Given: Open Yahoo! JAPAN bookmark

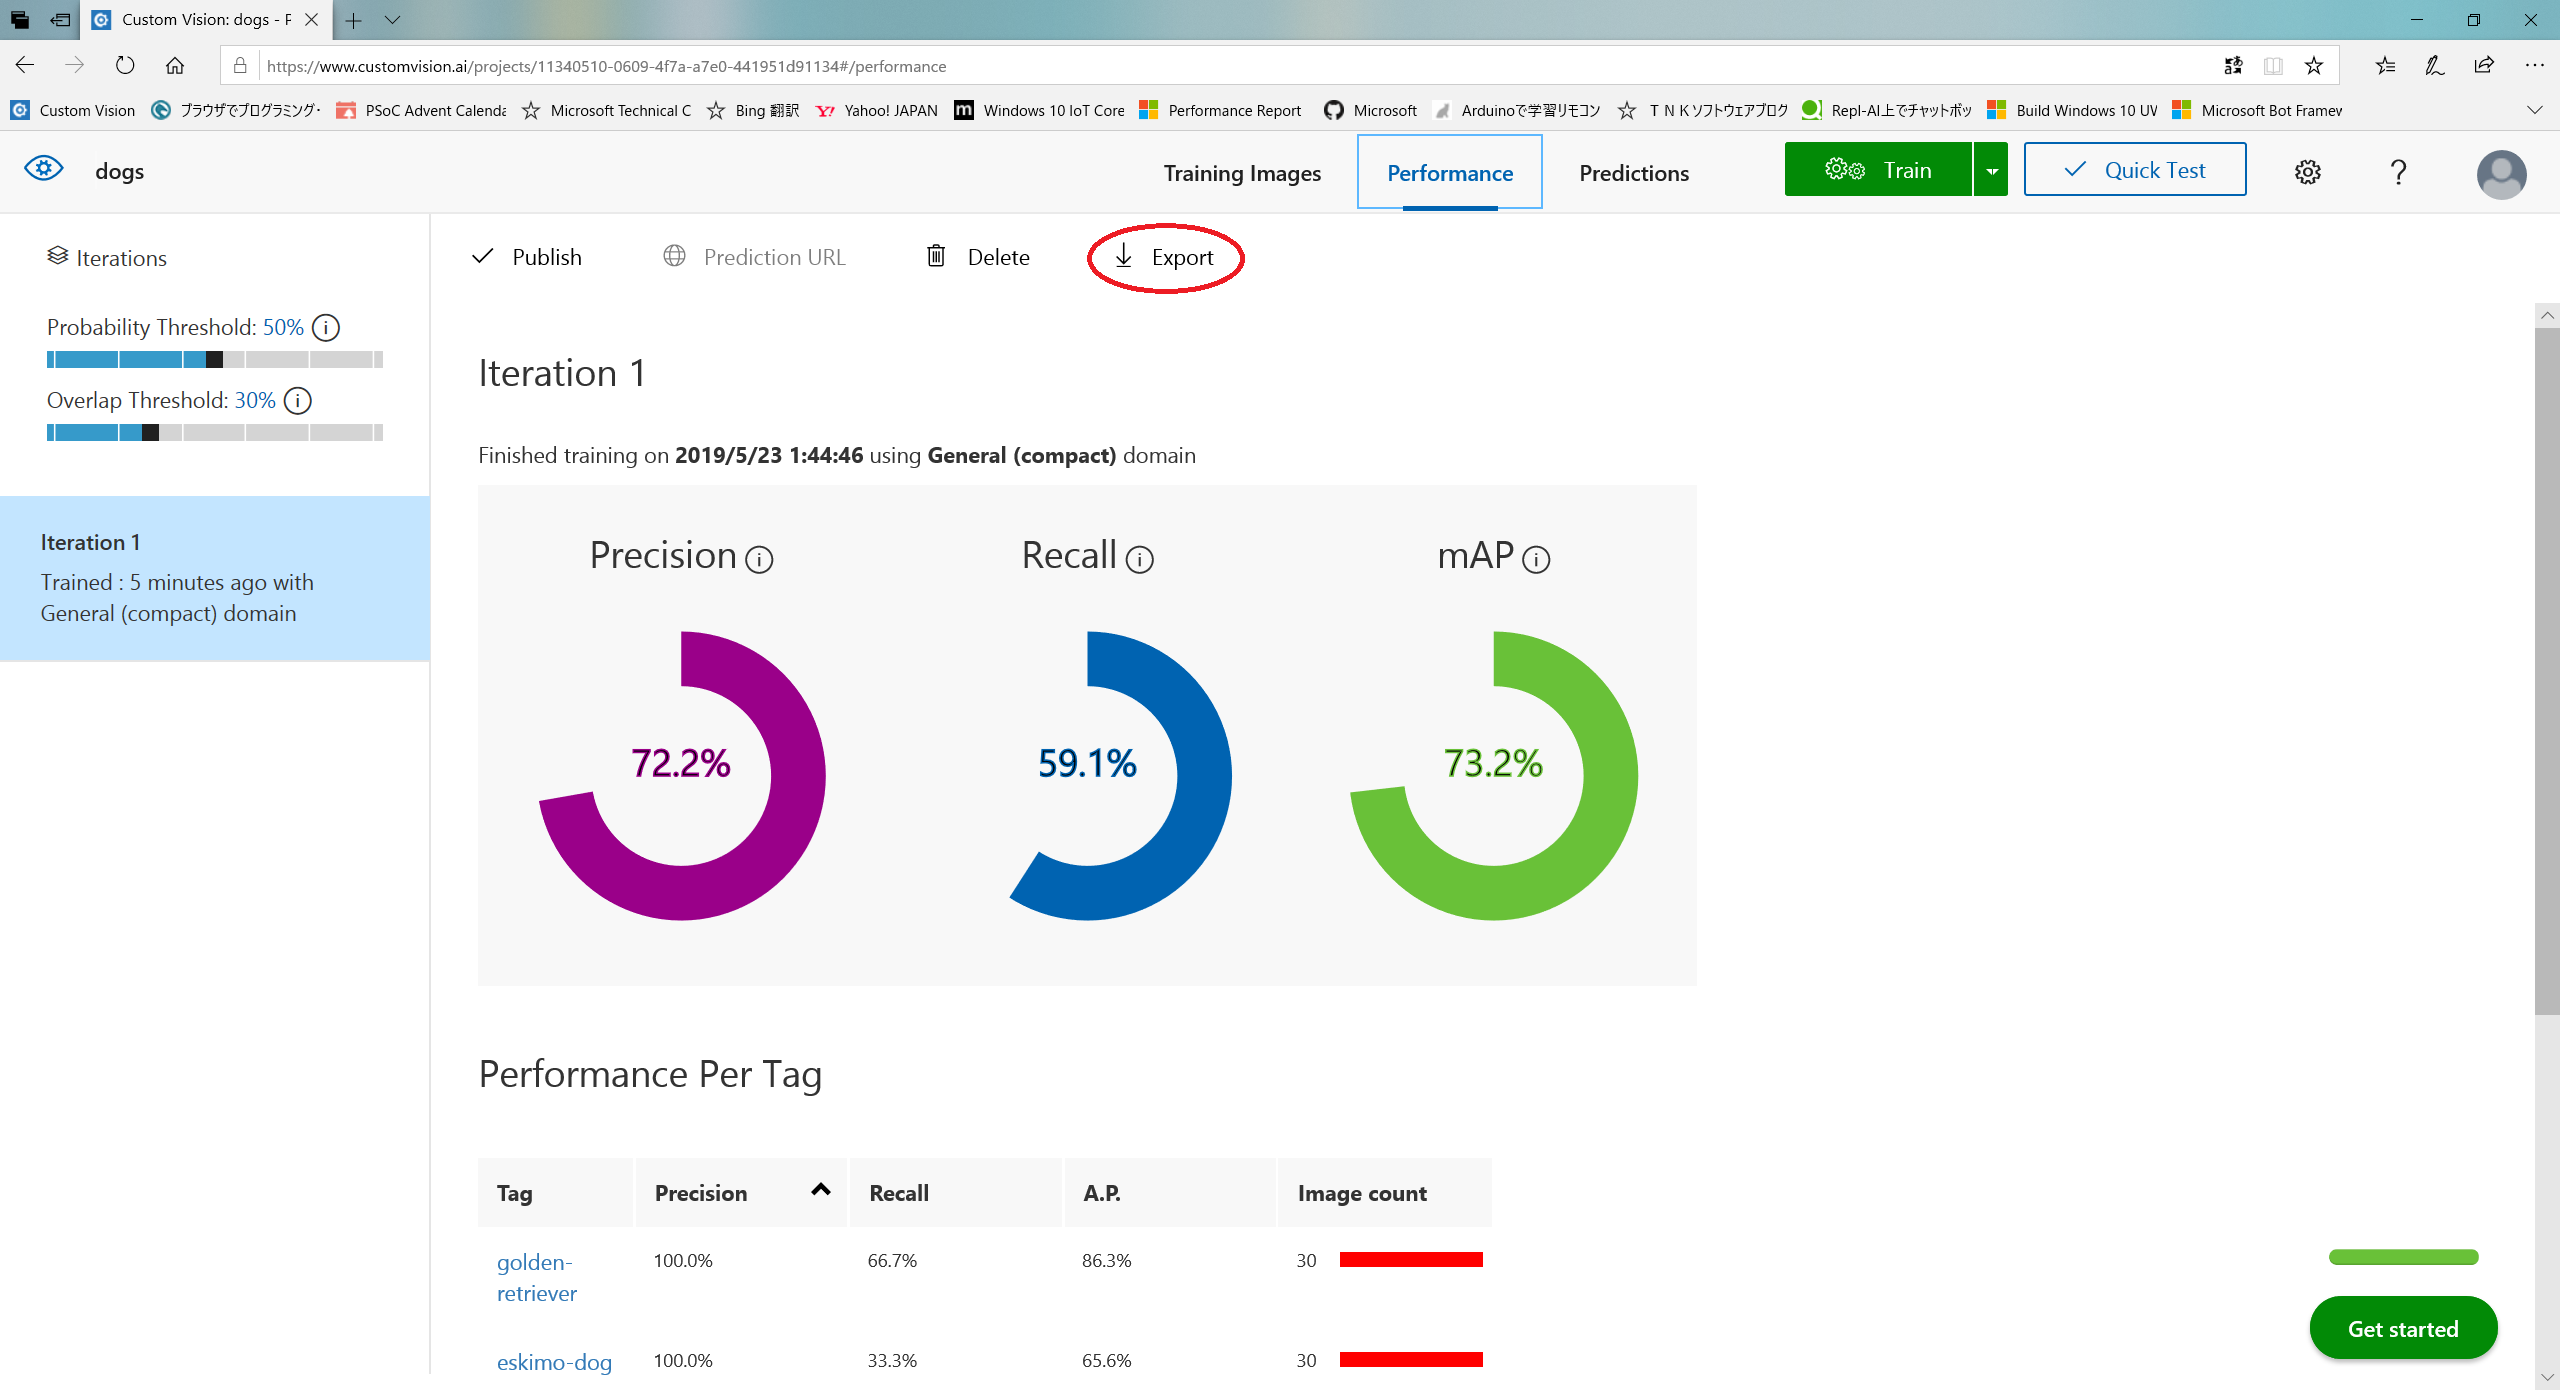Looking at the screenshot, I should 877,110.
